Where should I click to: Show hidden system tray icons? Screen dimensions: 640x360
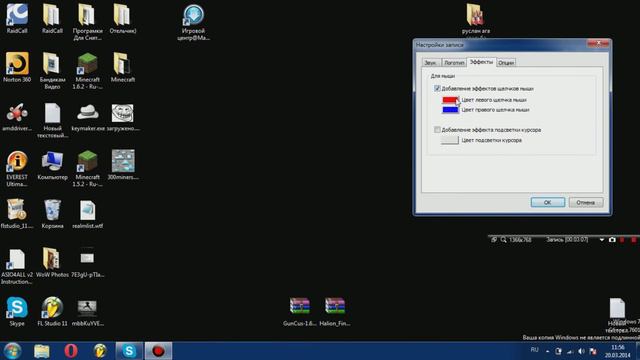tap(547, 351)
